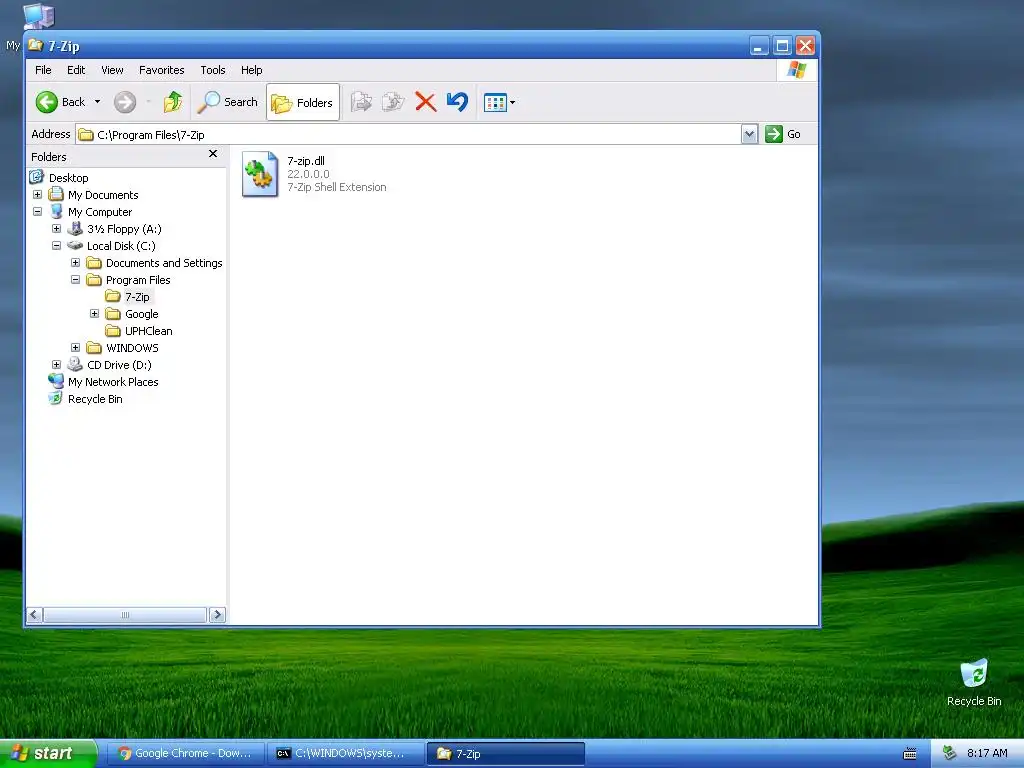The image size is (1024, 768).
Task: Select 3½ Floppy (A:) drive
Action: tap(124, 229)
